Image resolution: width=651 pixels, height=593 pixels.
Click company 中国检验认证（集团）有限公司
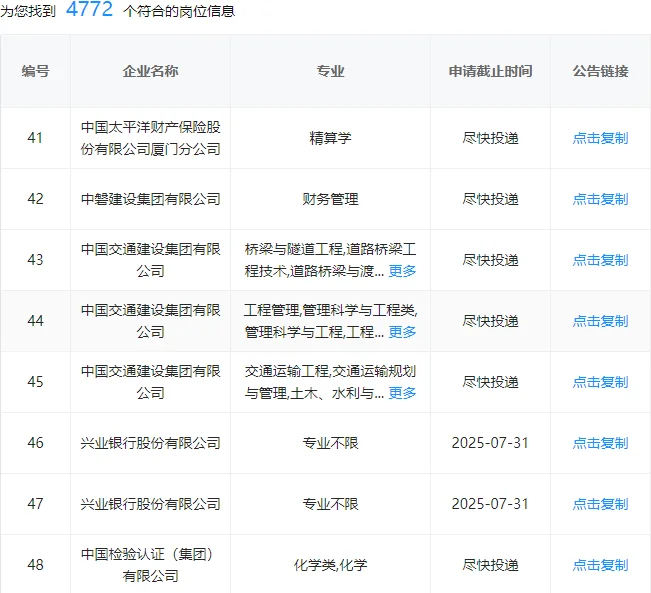150,565
